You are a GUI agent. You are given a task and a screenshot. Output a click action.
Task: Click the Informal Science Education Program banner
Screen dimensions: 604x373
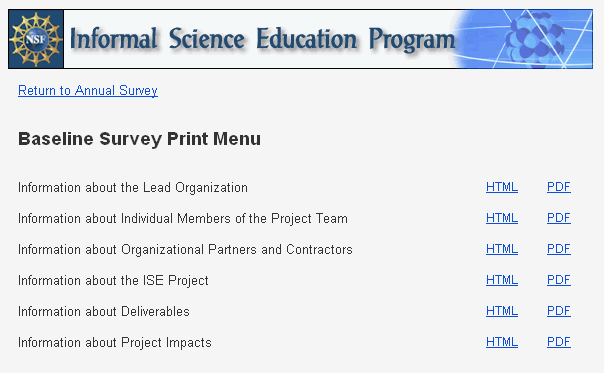tap(300, 39)
